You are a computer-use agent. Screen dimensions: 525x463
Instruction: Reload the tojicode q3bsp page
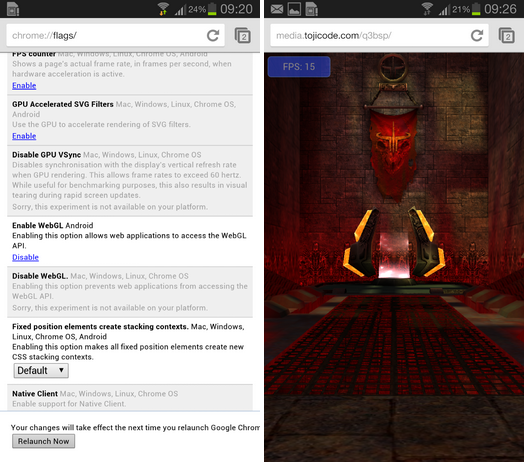point(477,35)
